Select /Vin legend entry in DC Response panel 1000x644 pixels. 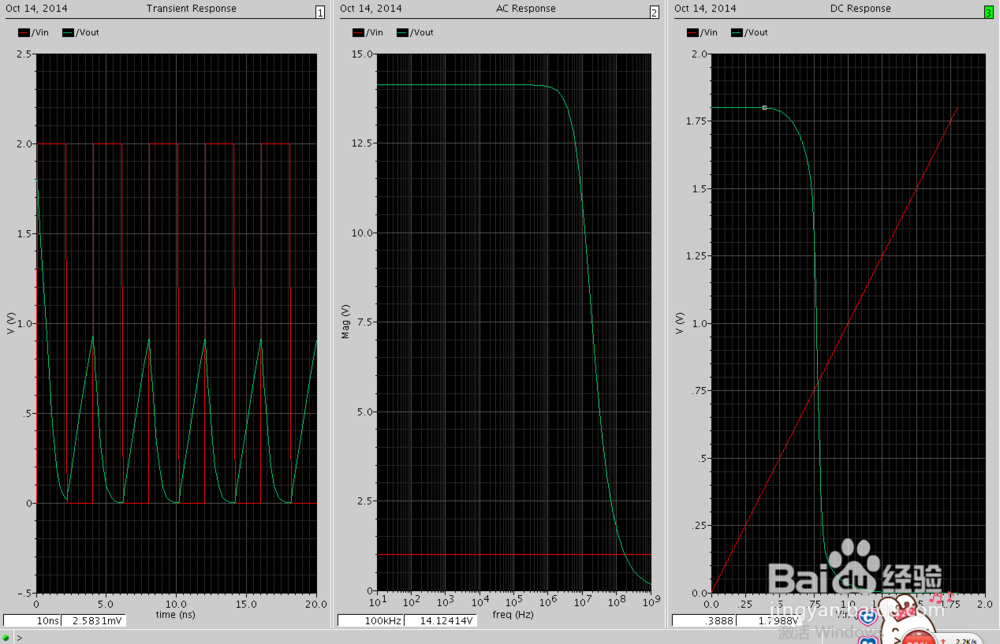702,33
